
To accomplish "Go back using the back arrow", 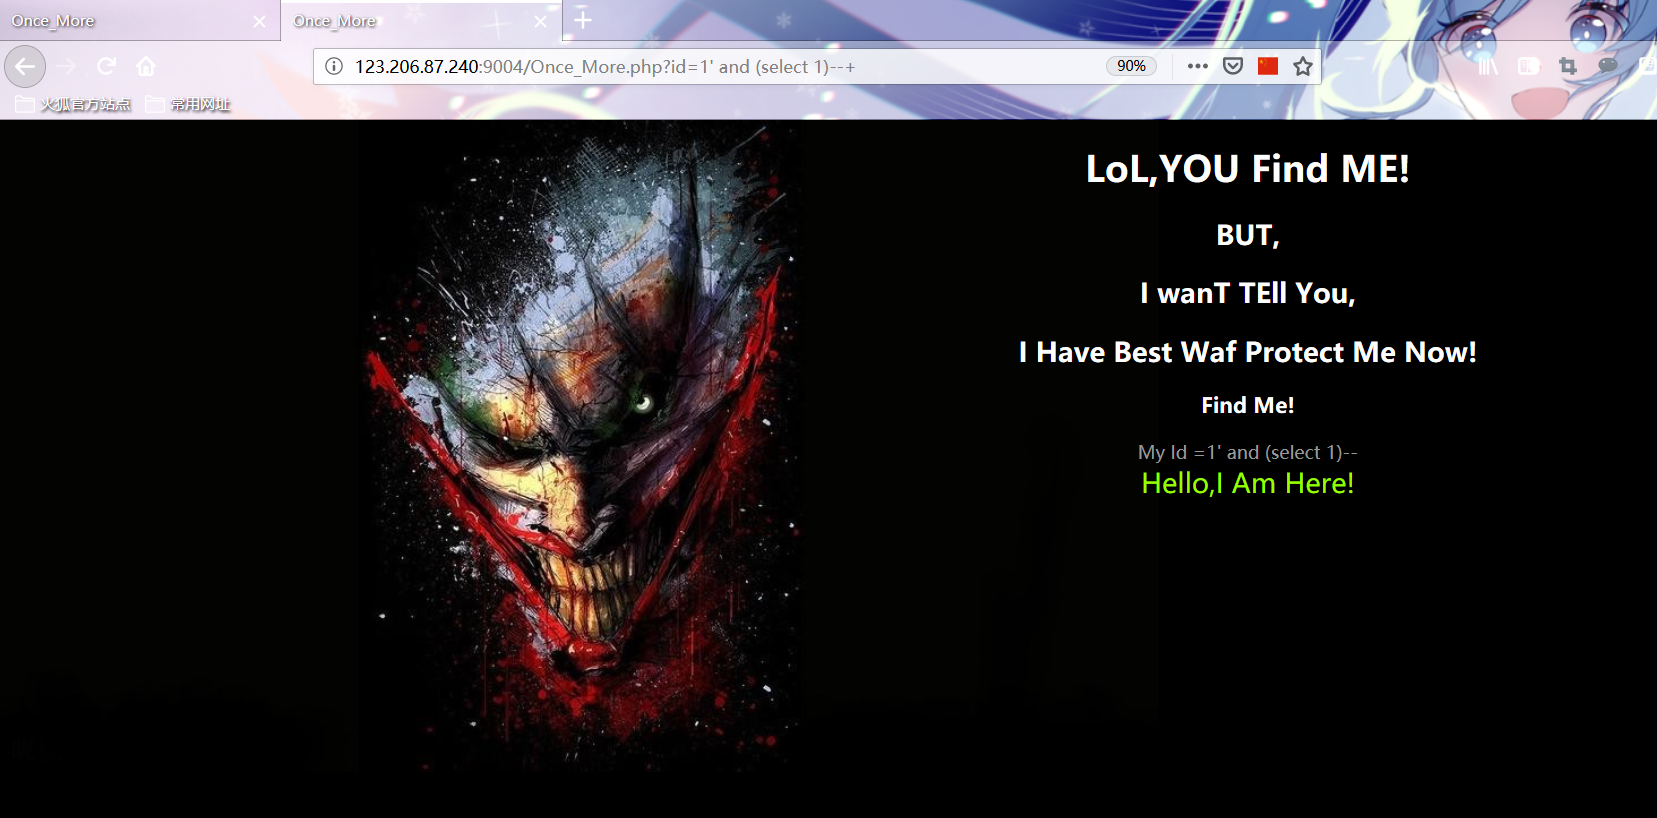I will (x=25, y=67).
